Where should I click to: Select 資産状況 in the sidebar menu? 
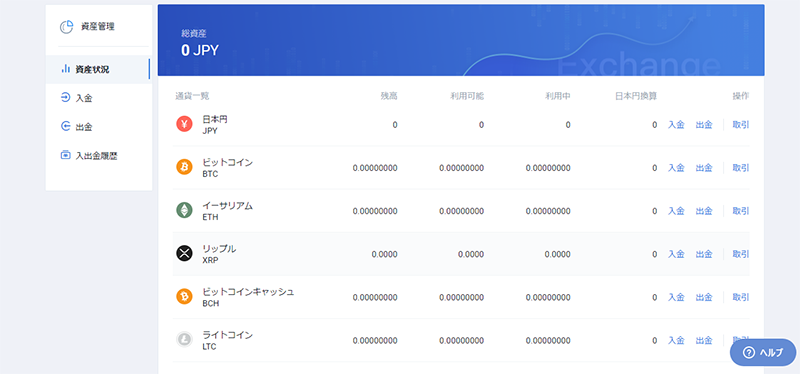[x=98, y=69]
